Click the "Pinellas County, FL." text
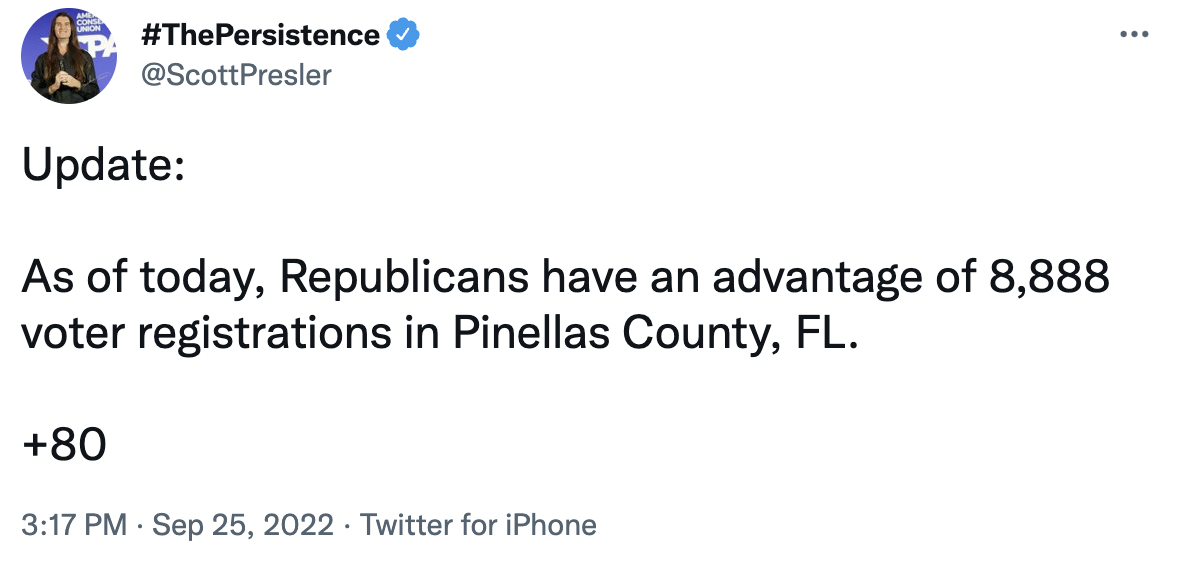Image resolution: width=1180 pixels, height=570 pixels. point(655,334)
